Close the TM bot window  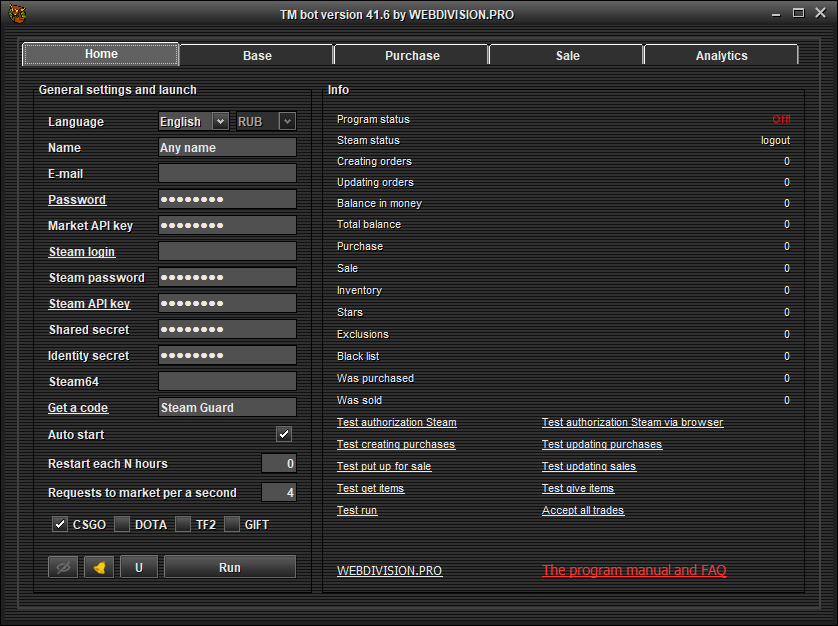click(x=819, y=14)
